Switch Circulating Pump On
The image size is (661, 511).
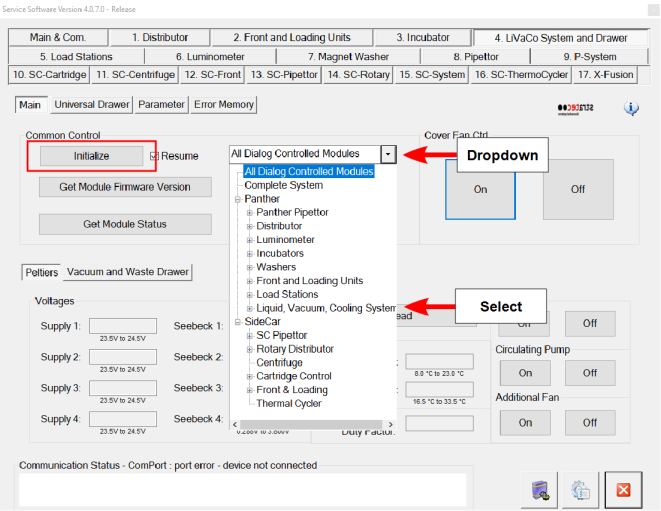[525, 372]
